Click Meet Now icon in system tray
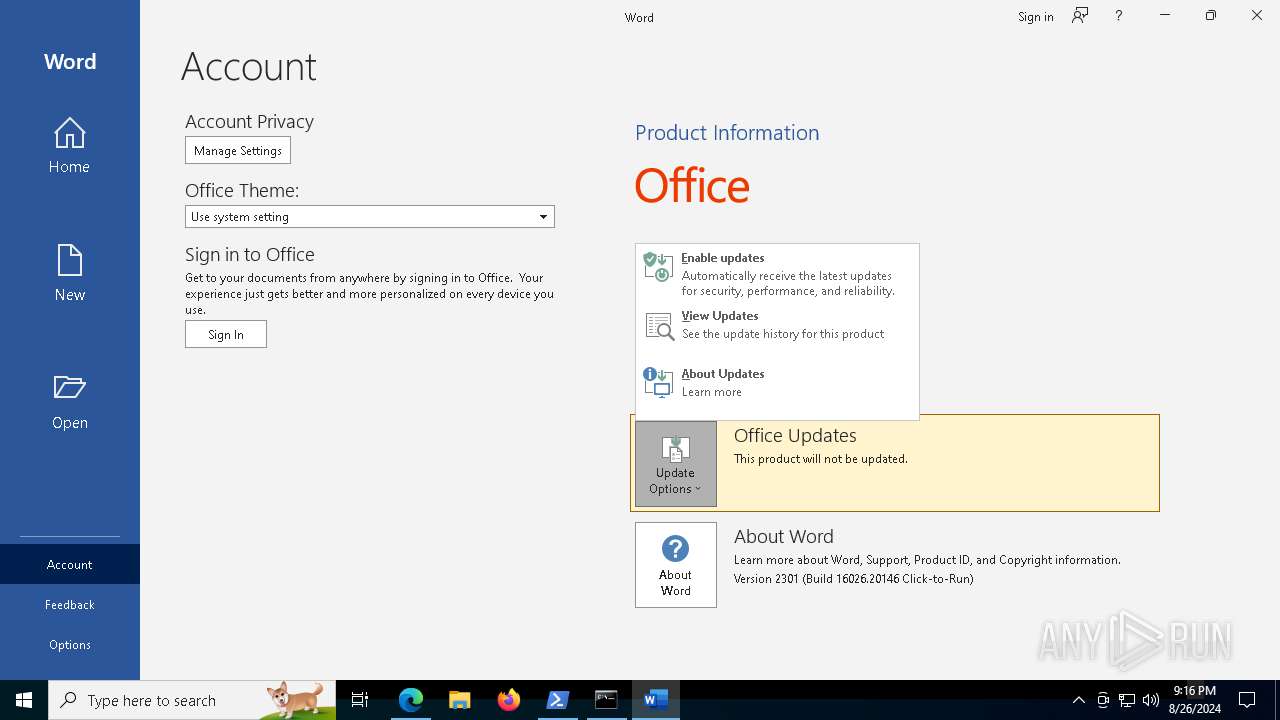 [x=1103, y=700]
